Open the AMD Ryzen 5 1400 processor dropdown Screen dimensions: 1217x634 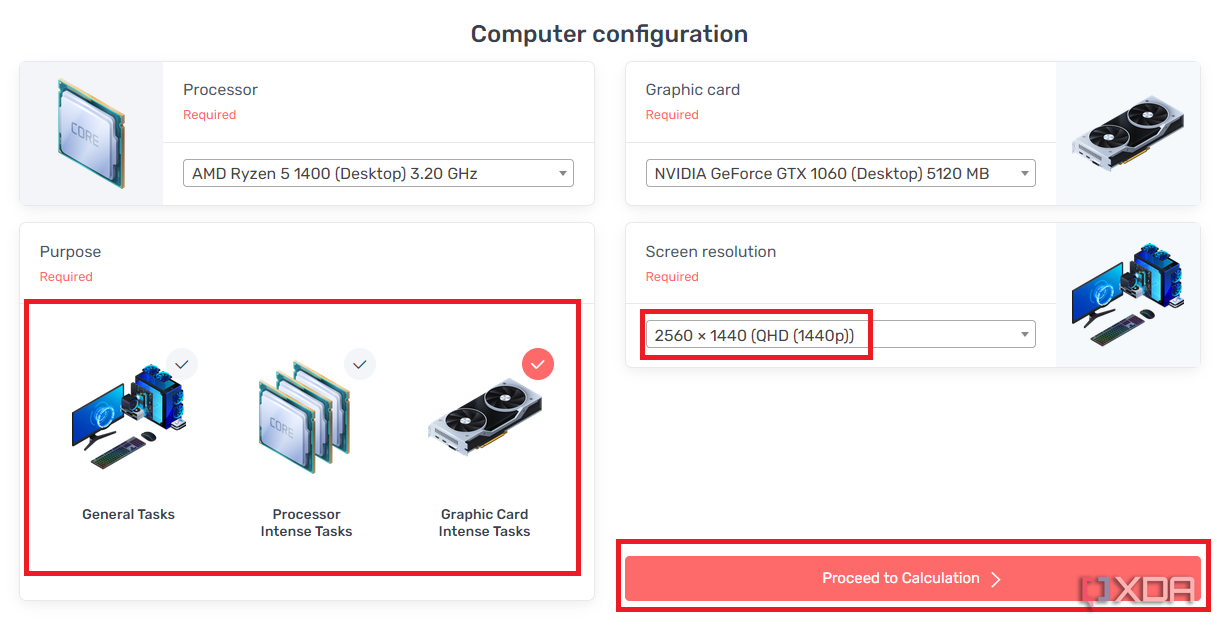(x=378, y=173)
